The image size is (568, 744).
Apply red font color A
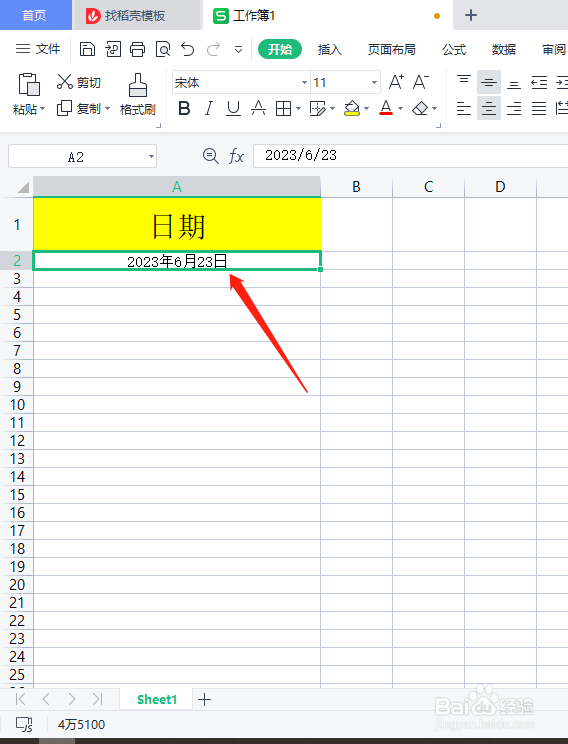point(386,108)
